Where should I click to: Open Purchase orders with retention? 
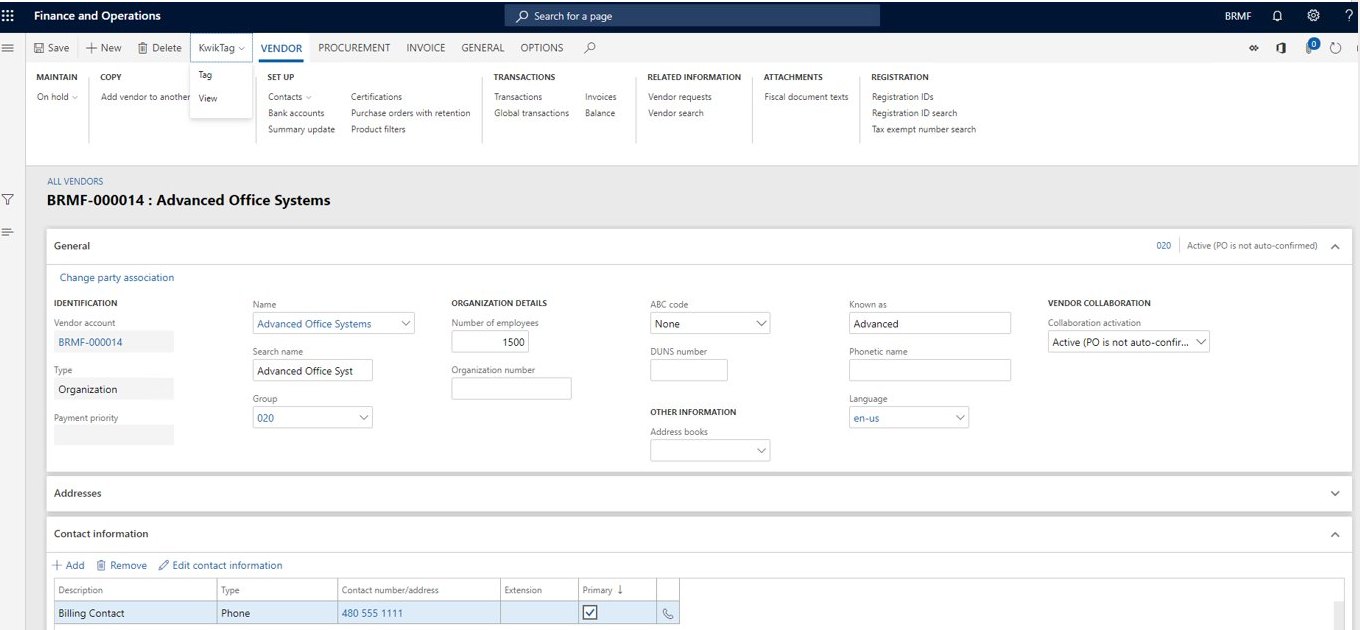(410, 113)
